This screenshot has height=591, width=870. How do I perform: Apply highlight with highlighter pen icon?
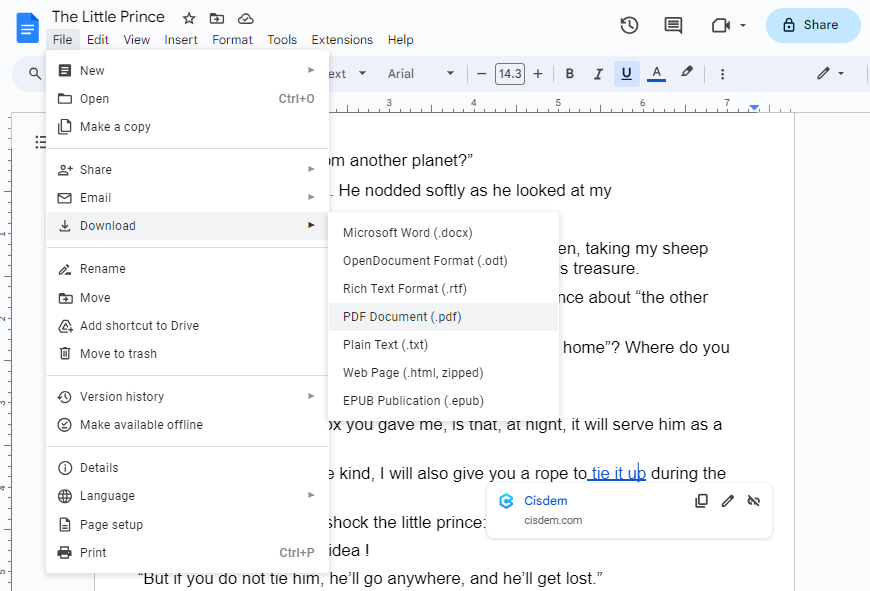686,73
